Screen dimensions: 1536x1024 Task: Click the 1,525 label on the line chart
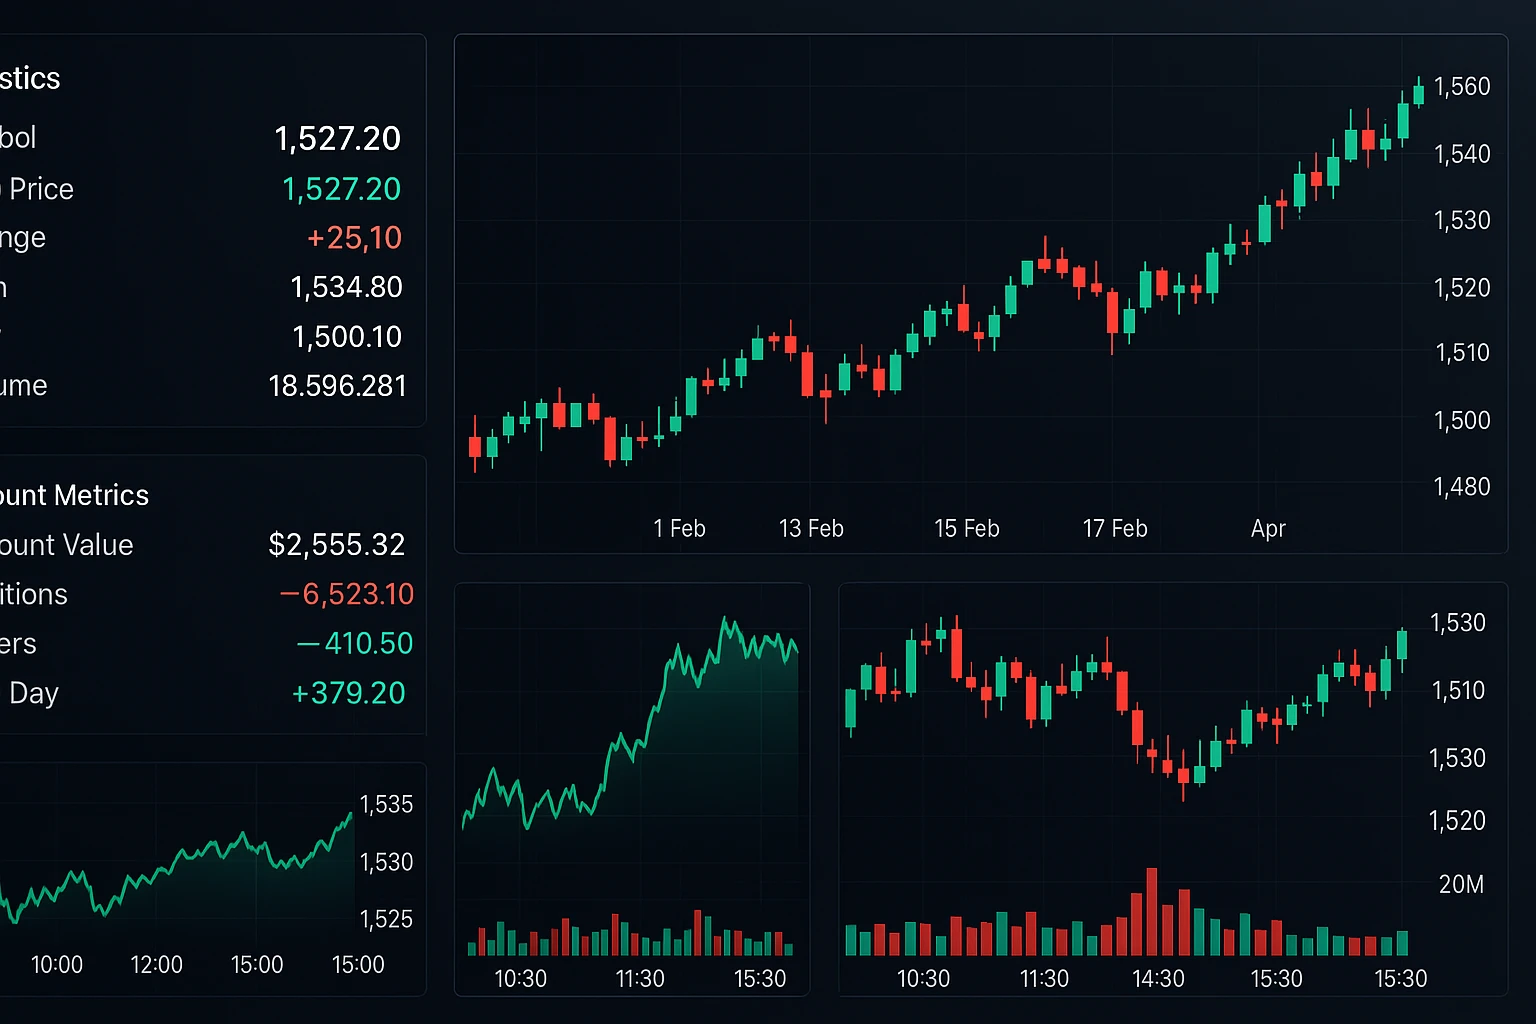pyautogui.click(x=386, y=919)
